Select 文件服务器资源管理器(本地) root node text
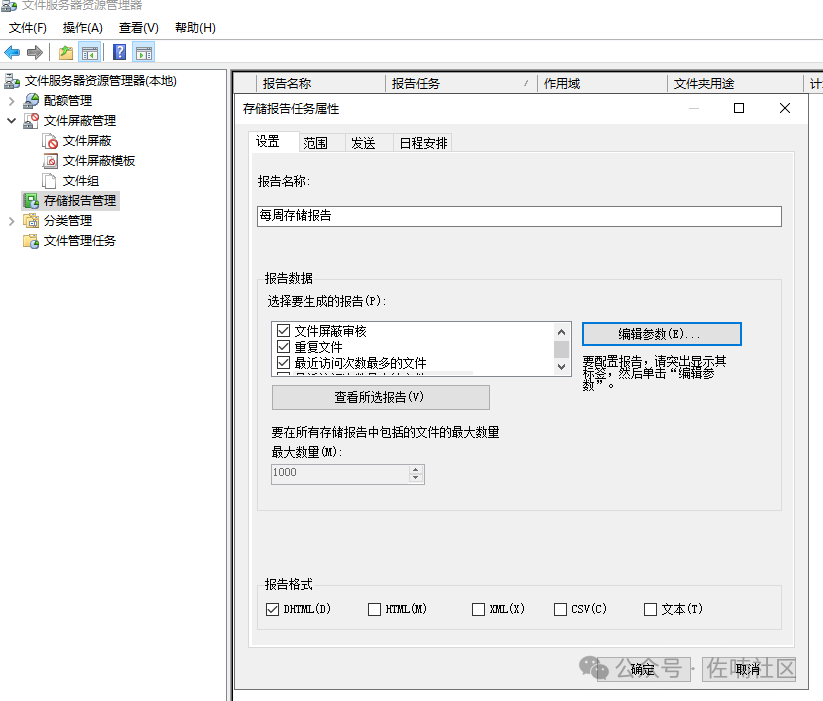 [x=101, y=81]
